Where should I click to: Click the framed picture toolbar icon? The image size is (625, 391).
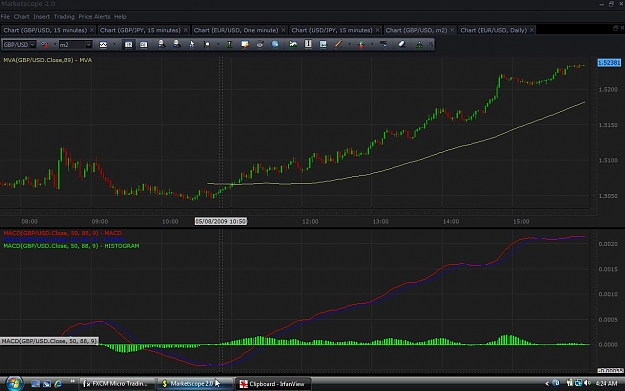point(323,44)
